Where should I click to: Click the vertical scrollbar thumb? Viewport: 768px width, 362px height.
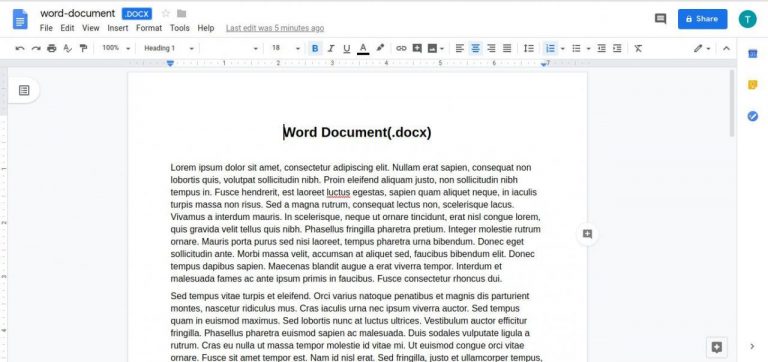tap(732, 103)
